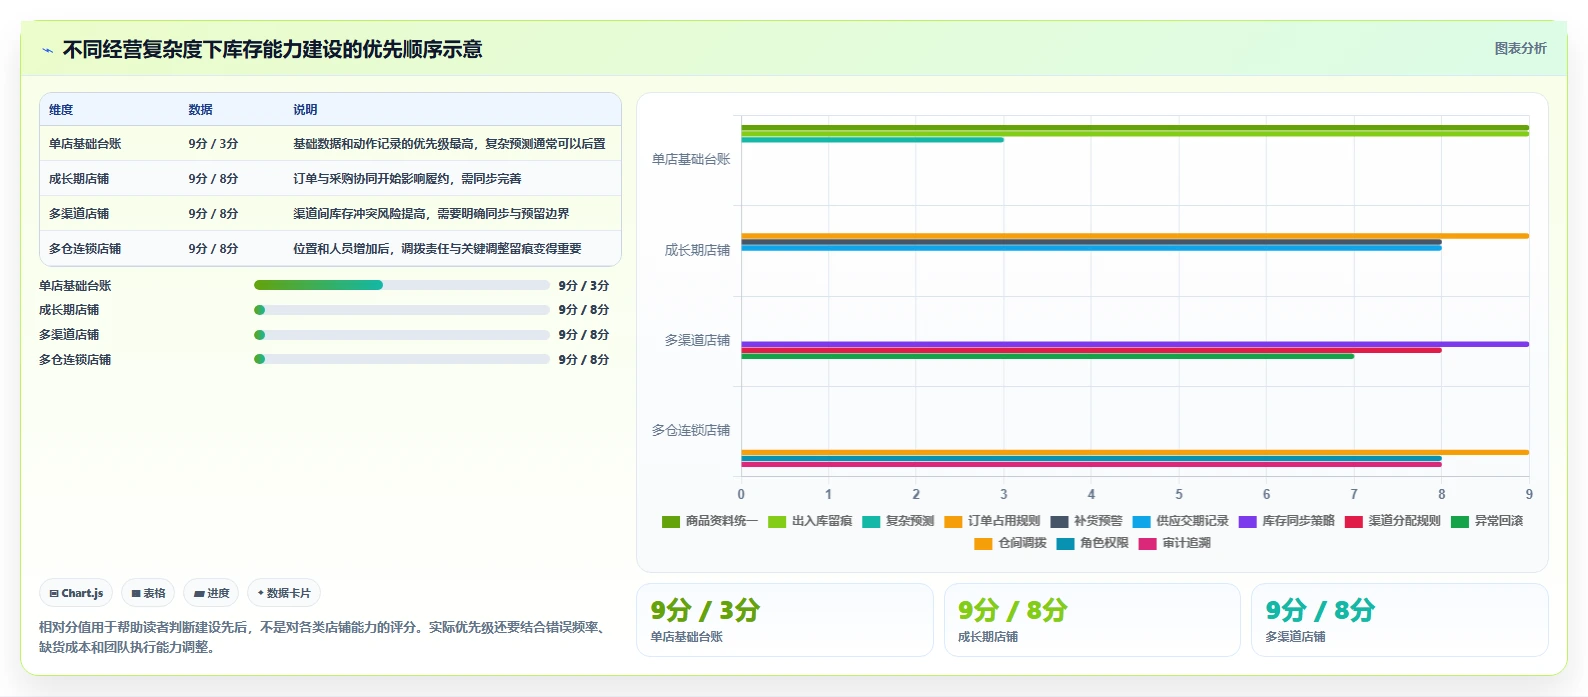The image size is (1588, 697).
Task: Click the green 异常回滚 bar in chart
Action: [x=1047, y=356]
